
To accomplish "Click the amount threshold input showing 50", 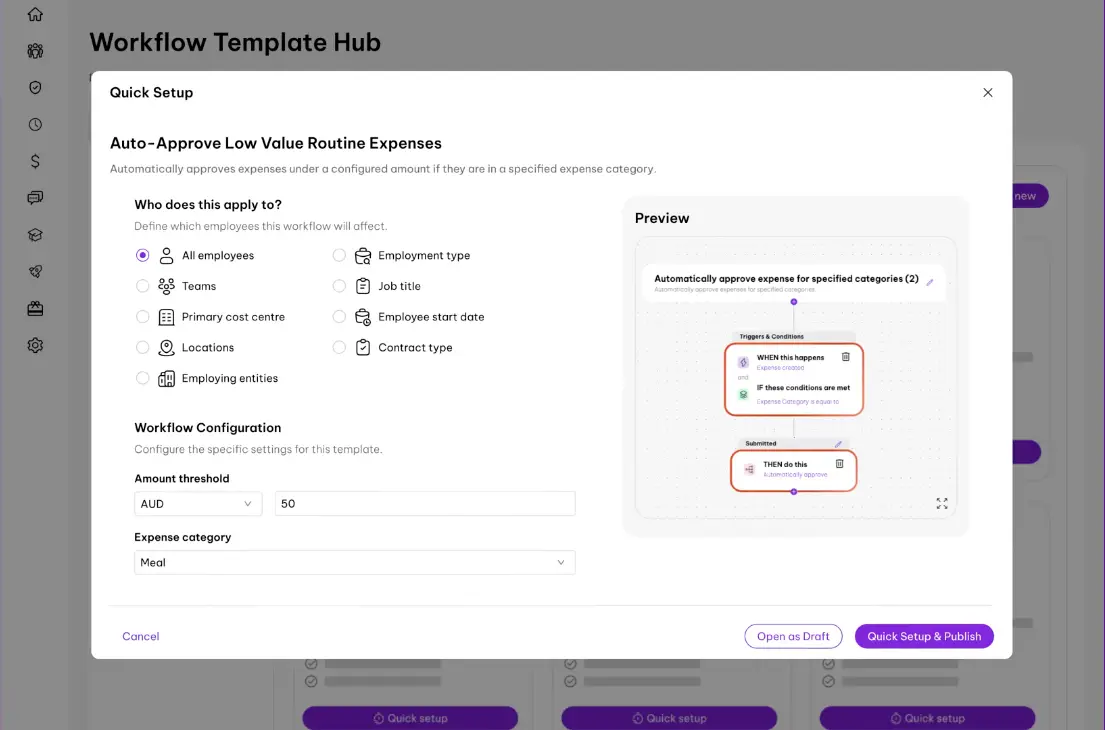I will tap(424, 503).
